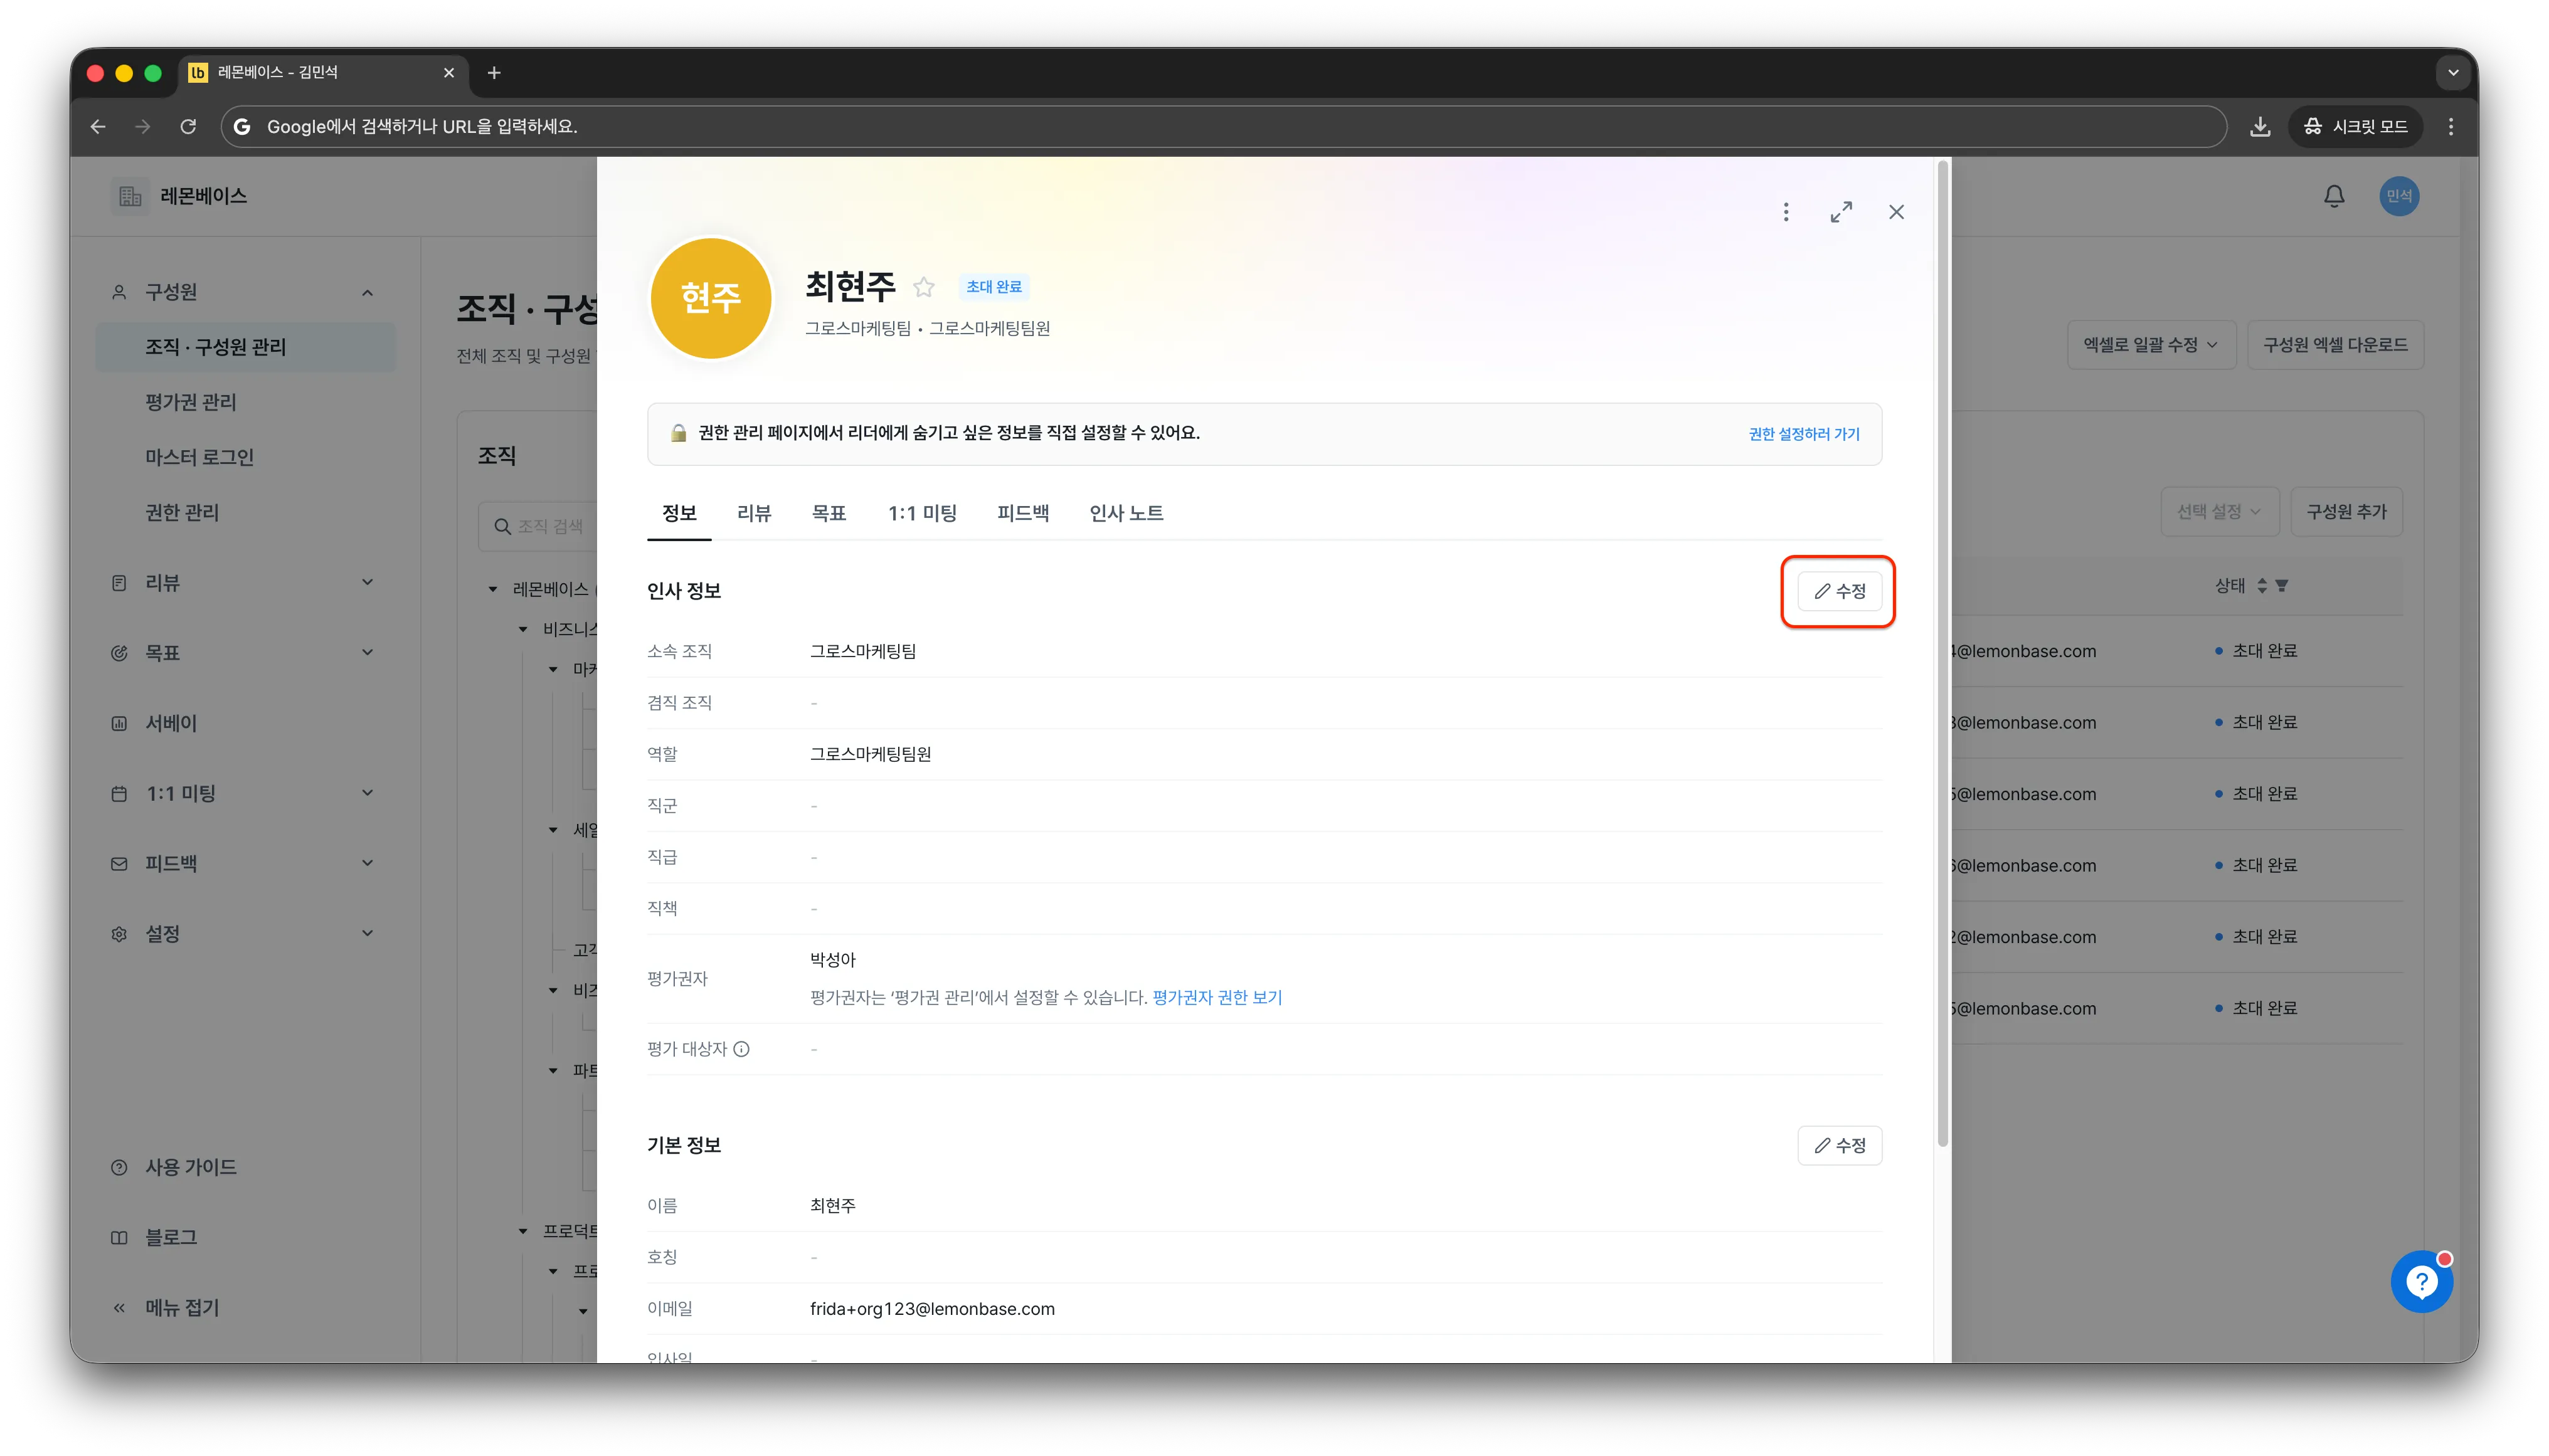Switch to the 리뷰 tab in the profile
The image size is (2549, 1456).
click(x=754, y=513)
